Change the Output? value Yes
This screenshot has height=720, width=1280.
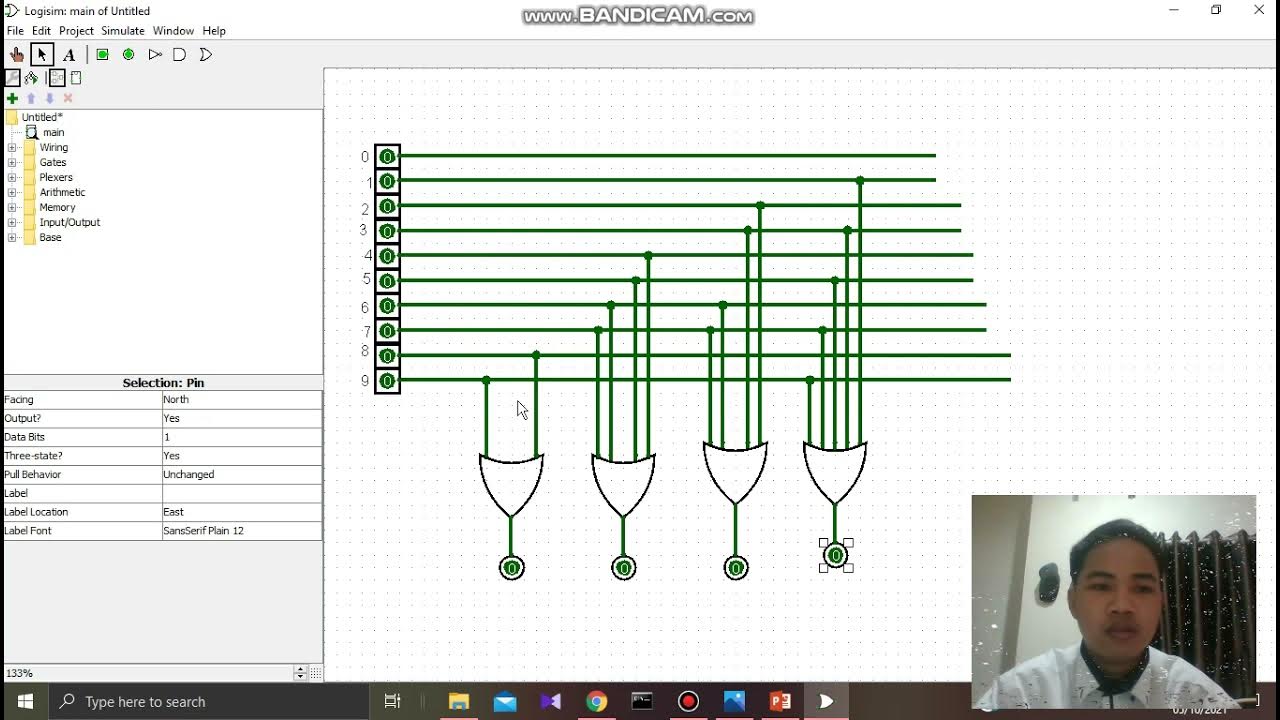(242, 418)
